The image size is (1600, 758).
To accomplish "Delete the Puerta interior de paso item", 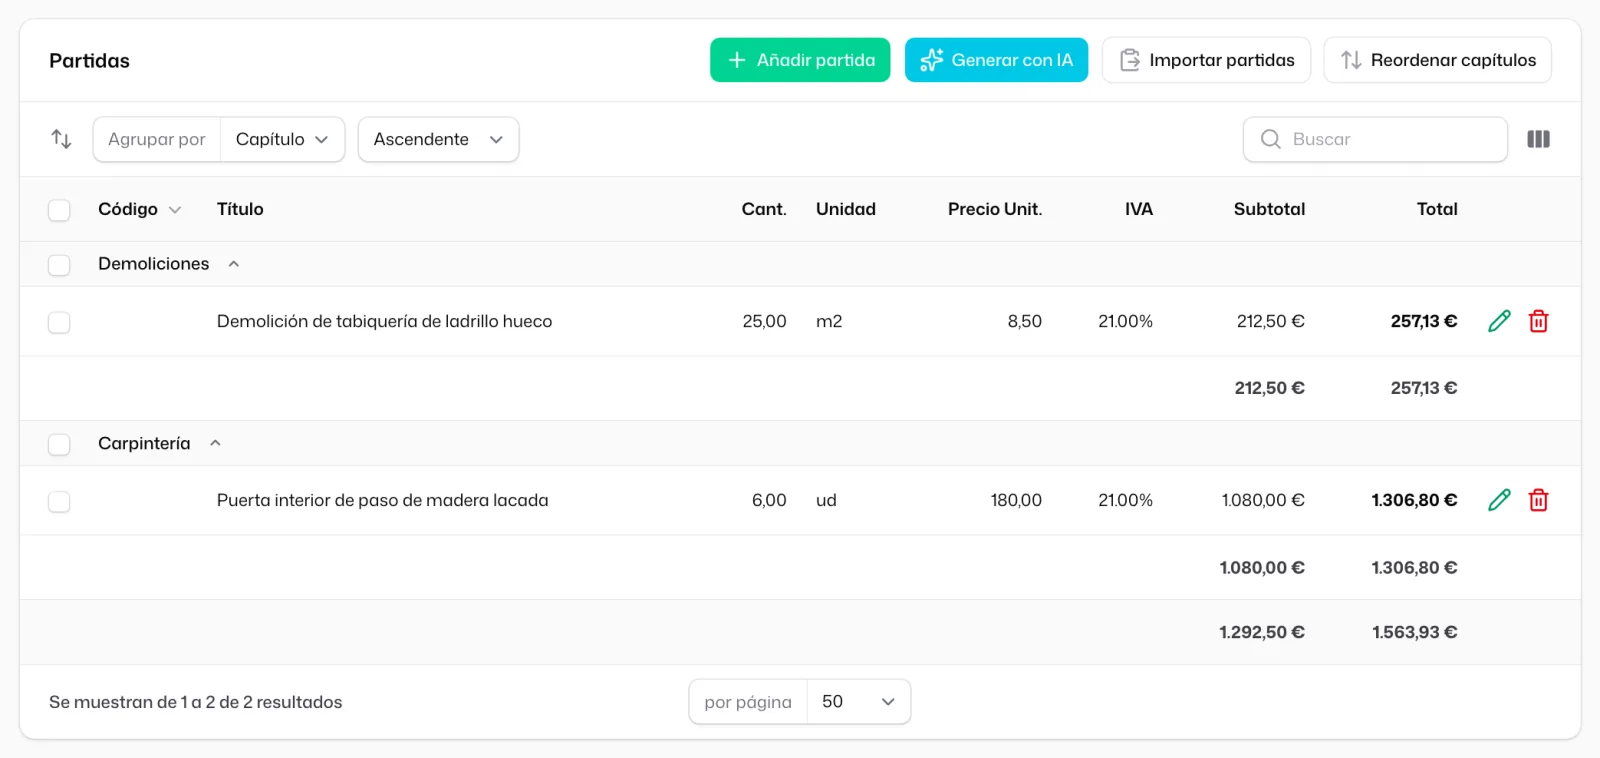I will coord(1538,500).
